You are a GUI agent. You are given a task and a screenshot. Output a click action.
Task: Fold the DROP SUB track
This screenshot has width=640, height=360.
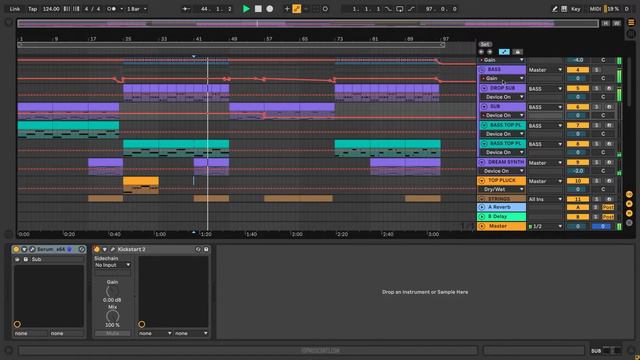pyautogui.click(x=484, y=88)
